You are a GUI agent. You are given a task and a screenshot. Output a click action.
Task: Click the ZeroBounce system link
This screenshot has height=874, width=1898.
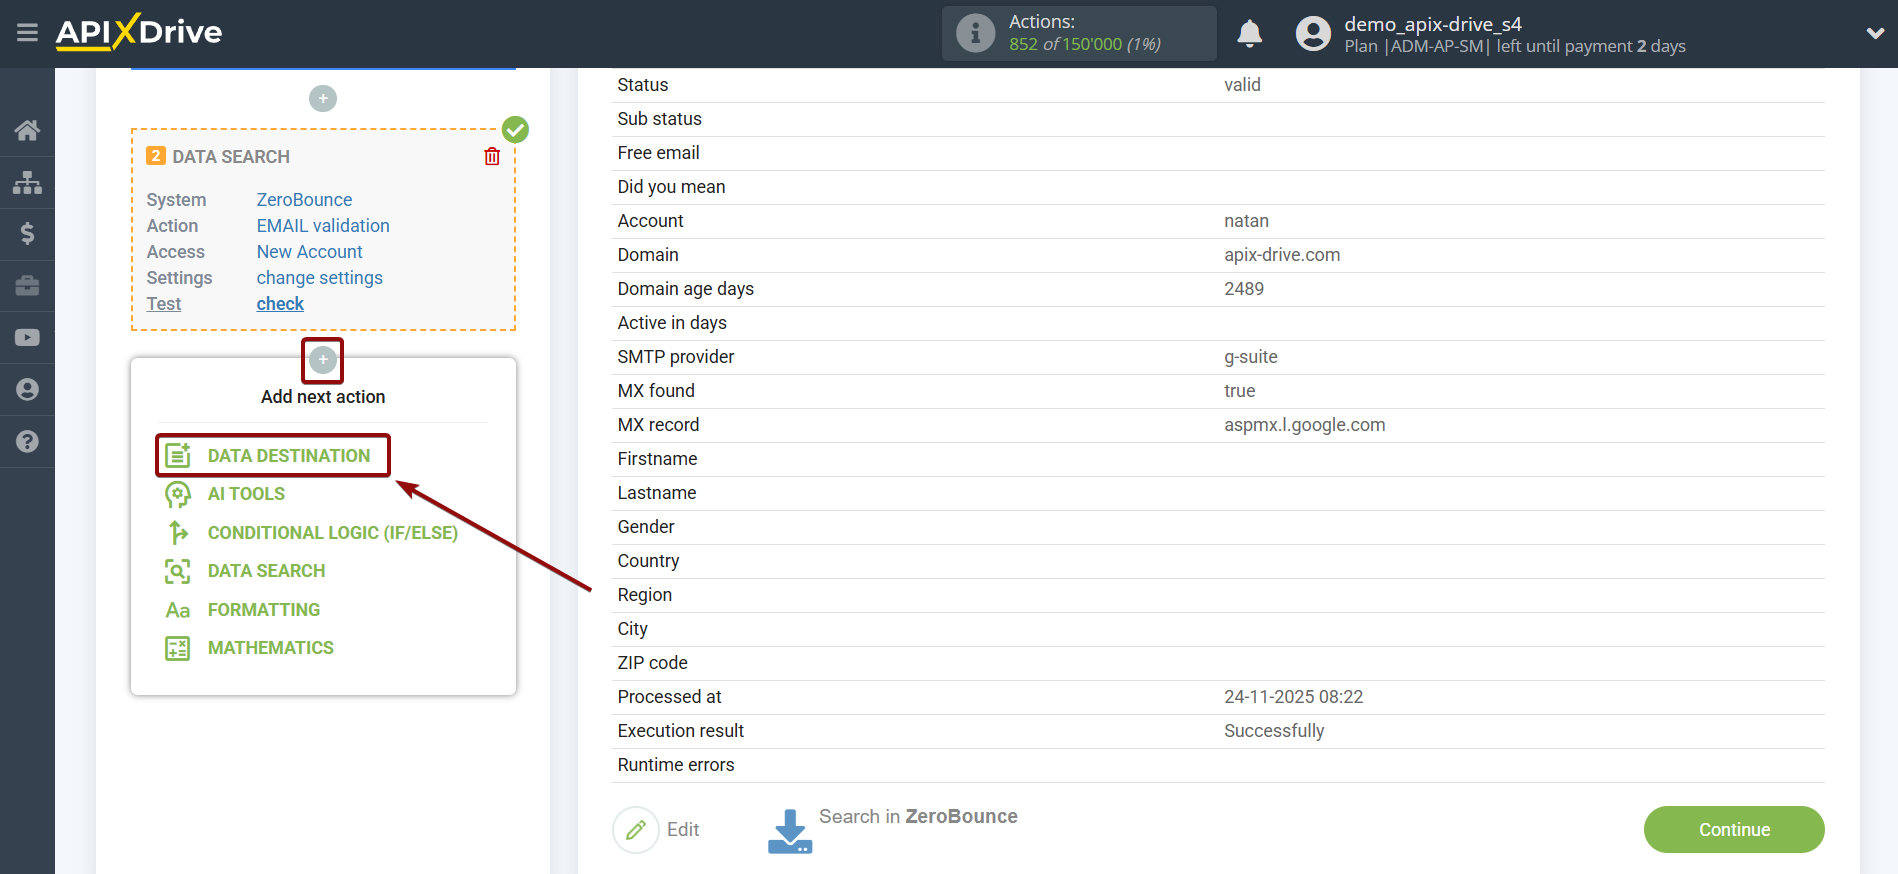point(304,200)
